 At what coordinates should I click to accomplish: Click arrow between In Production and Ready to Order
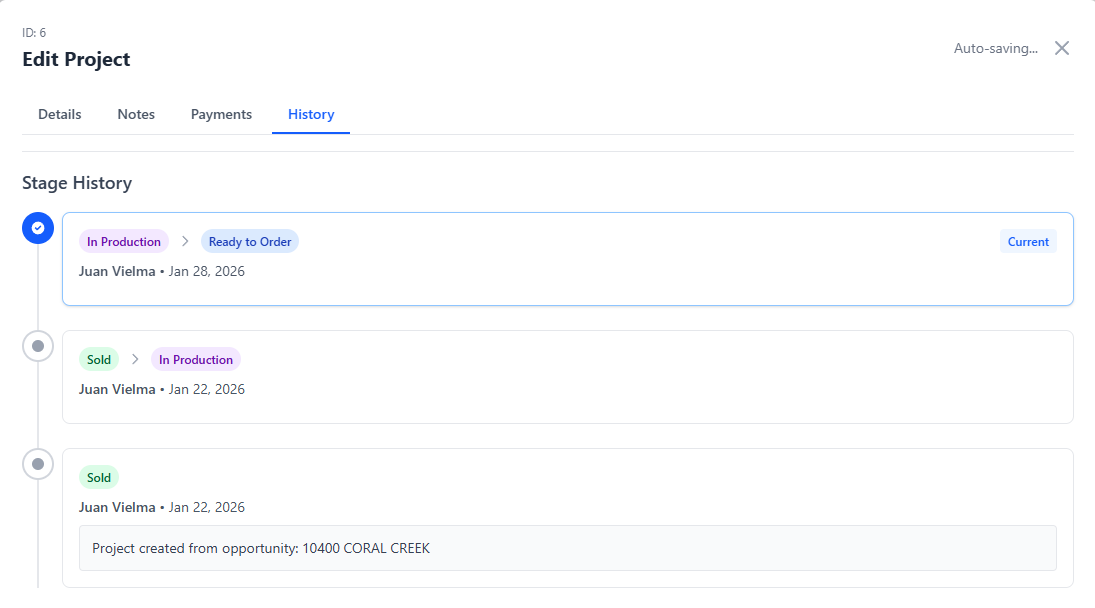click(185, 241)
